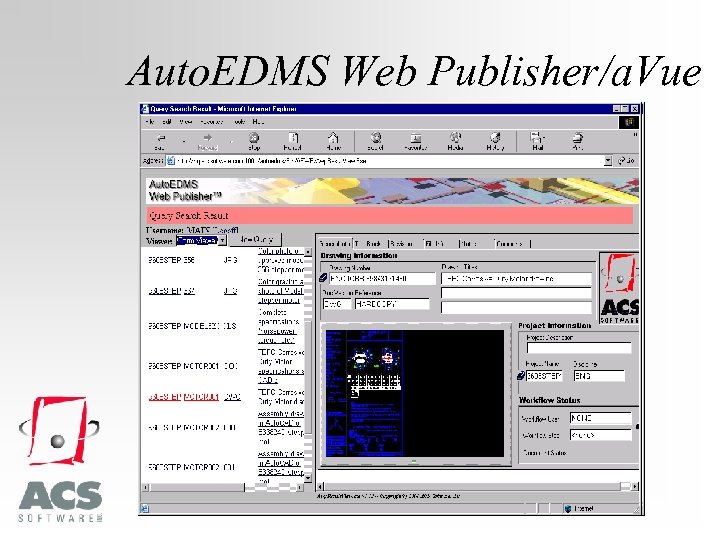720x540 pixels.
Task: Click the Discipline field showing ENG
Action: coord(599,376)
